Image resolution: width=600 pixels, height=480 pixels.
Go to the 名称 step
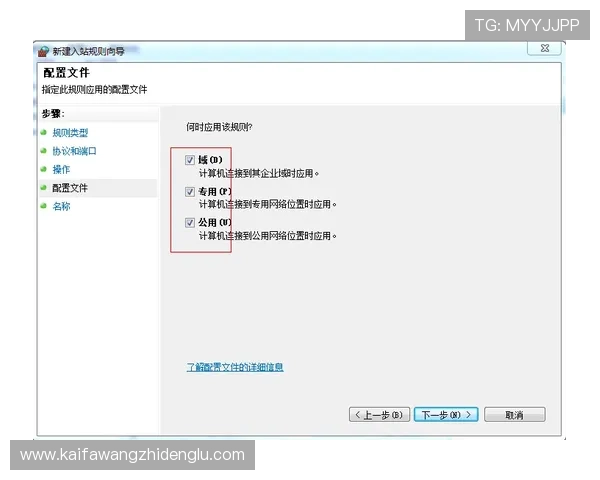pos(61,206)
